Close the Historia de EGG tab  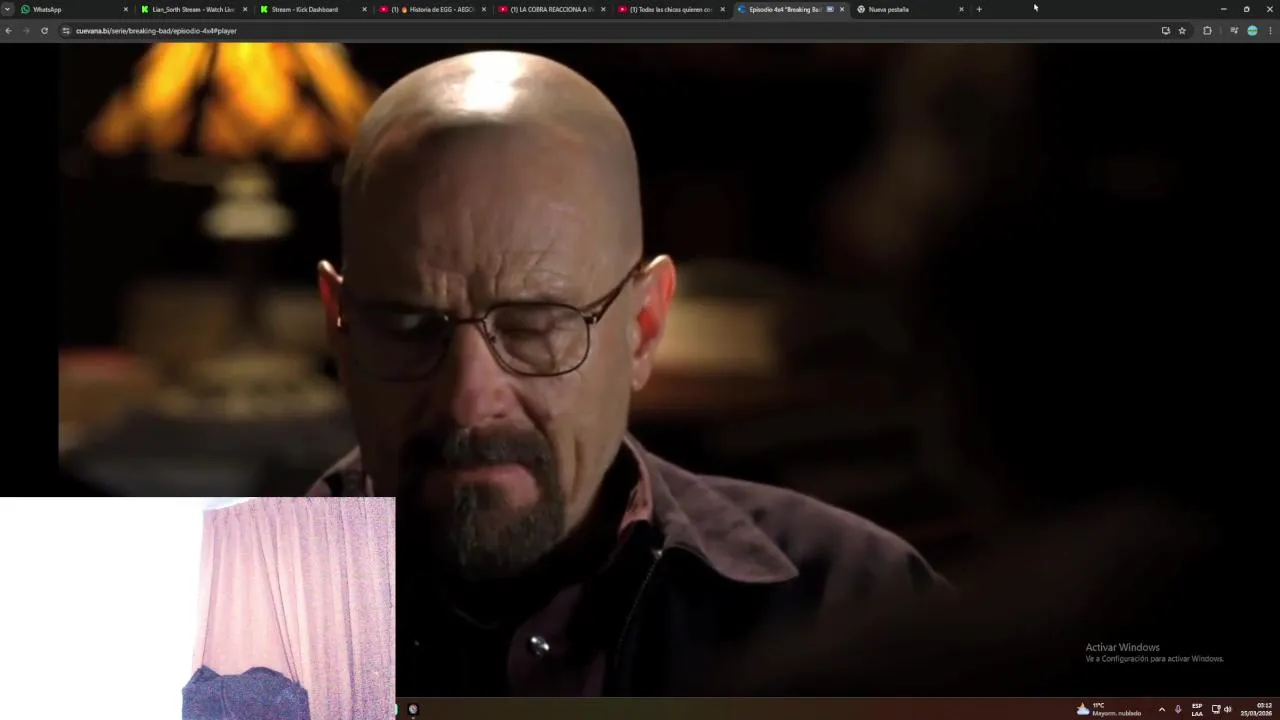[x=484, y=9]
